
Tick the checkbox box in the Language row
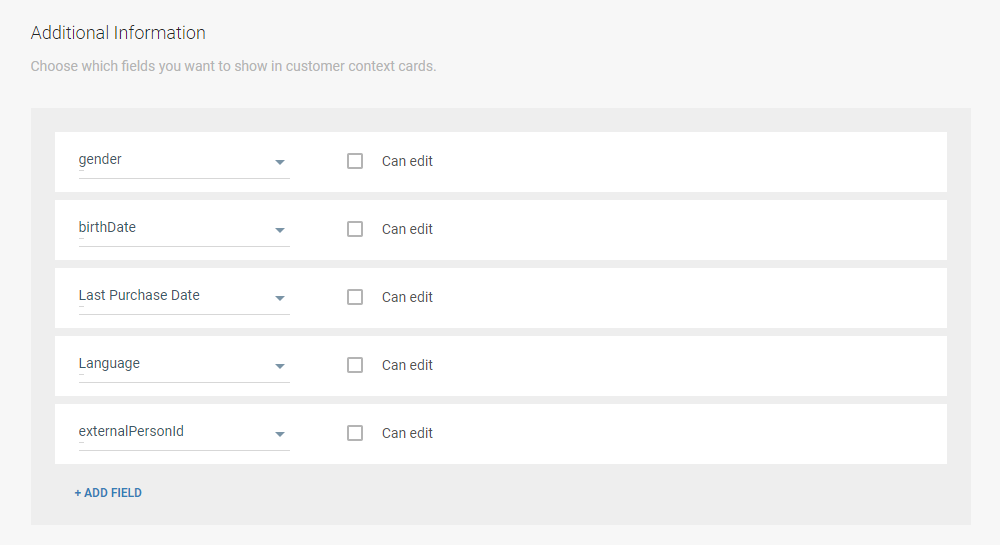coord(355,365)
